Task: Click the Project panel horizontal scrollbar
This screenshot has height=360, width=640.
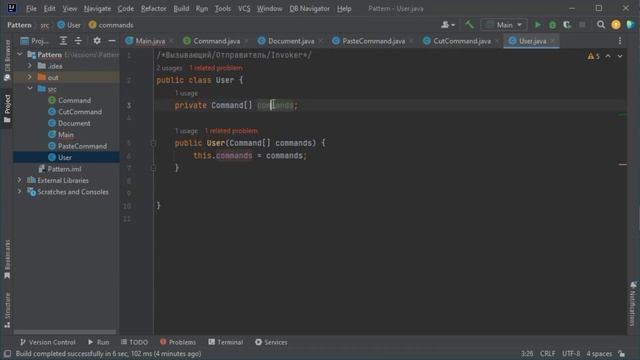Action: point(64,332)
